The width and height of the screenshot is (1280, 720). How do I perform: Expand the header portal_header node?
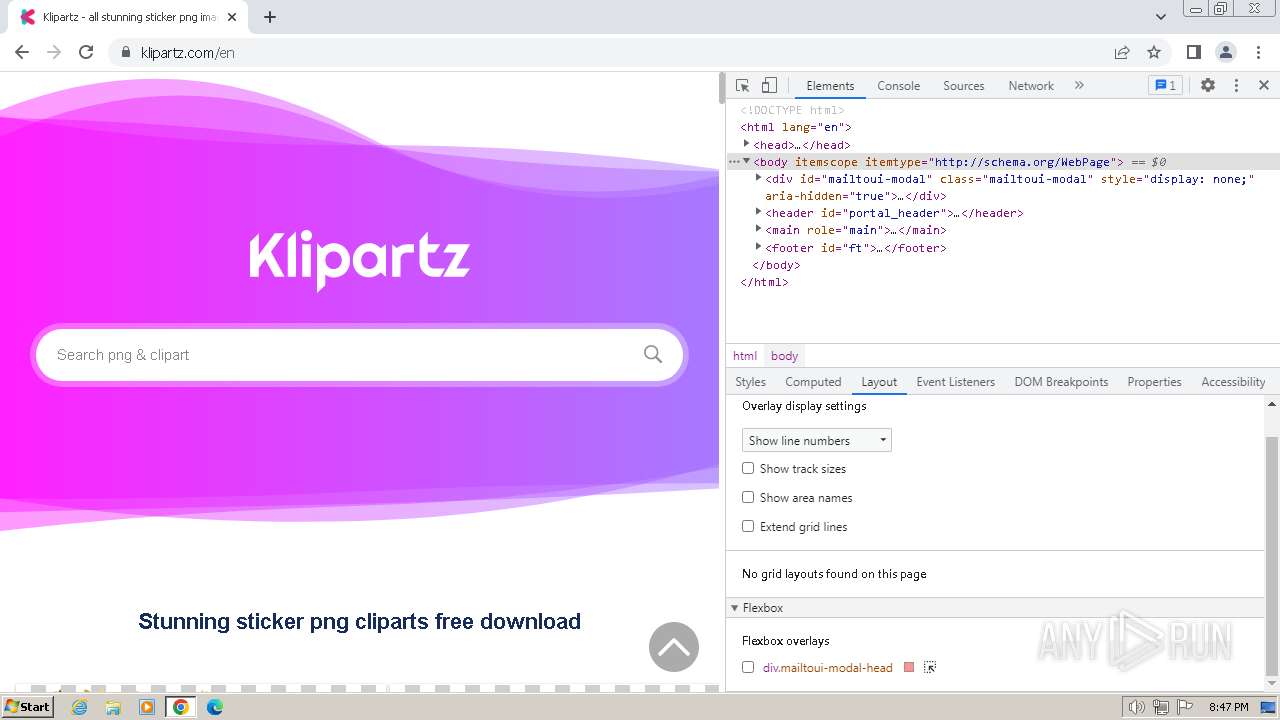(758, 212)
